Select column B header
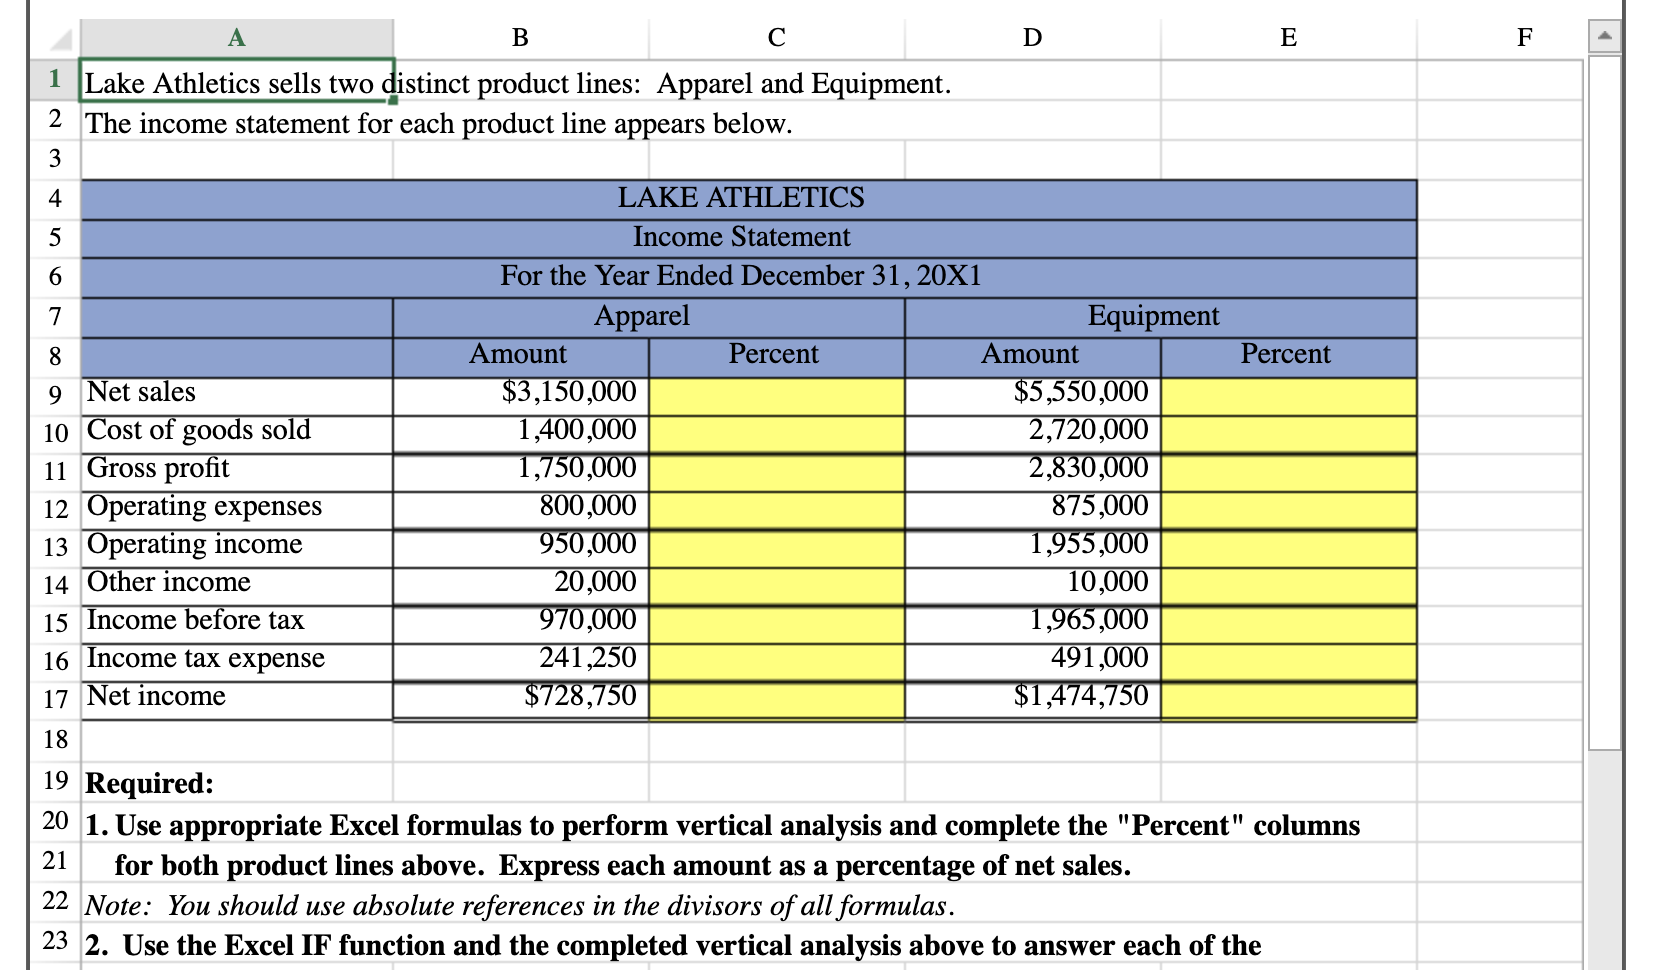Screen dimensions: 1654x970 pos(519,37)
